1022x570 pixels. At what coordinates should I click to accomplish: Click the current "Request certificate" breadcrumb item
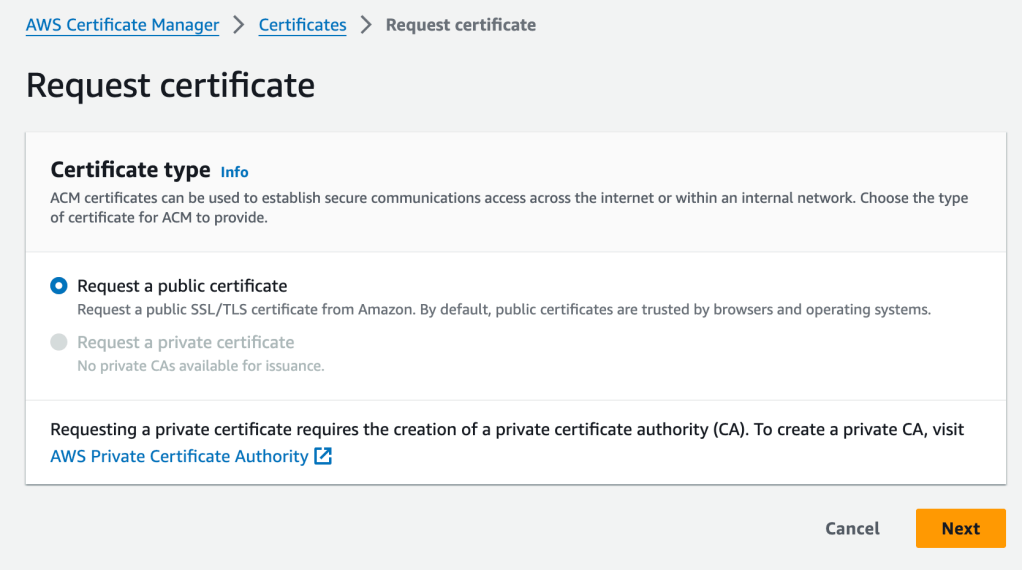coord(460,25)
